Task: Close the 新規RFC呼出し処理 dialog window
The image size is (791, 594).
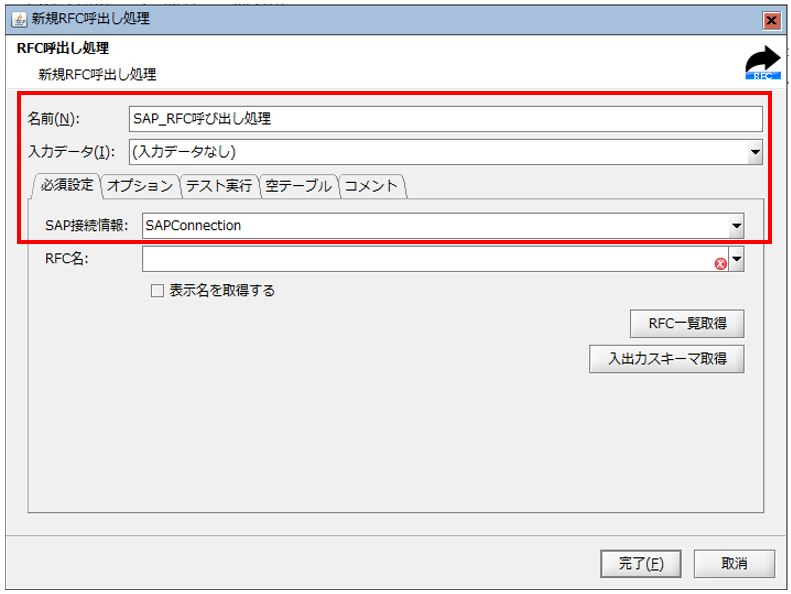Action: [x=771, y=20]
